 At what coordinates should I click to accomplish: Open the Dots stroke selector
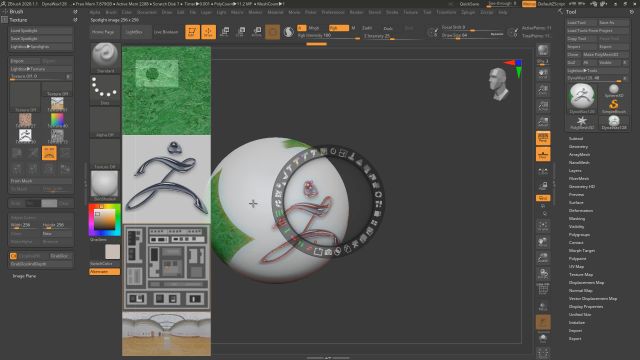(105, 90)
